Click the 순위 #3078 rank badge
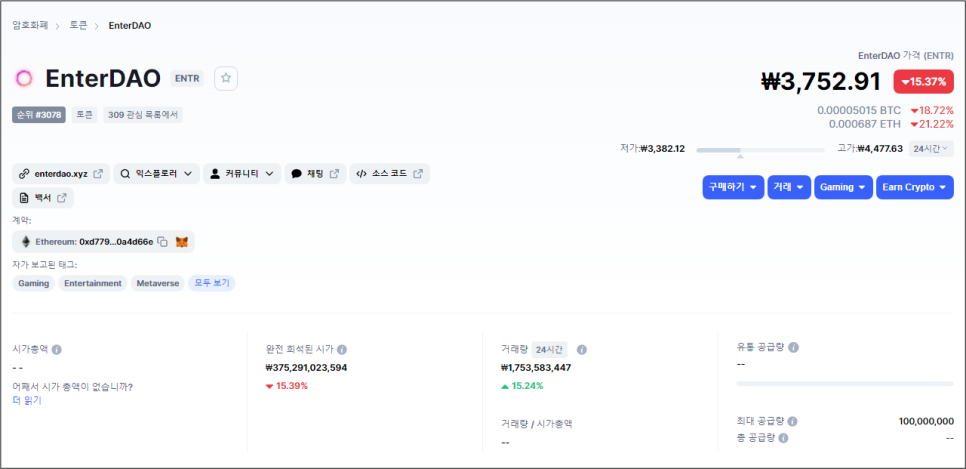Screen dimensions: 966x469 pyautogui.click(x=39, y=115)
